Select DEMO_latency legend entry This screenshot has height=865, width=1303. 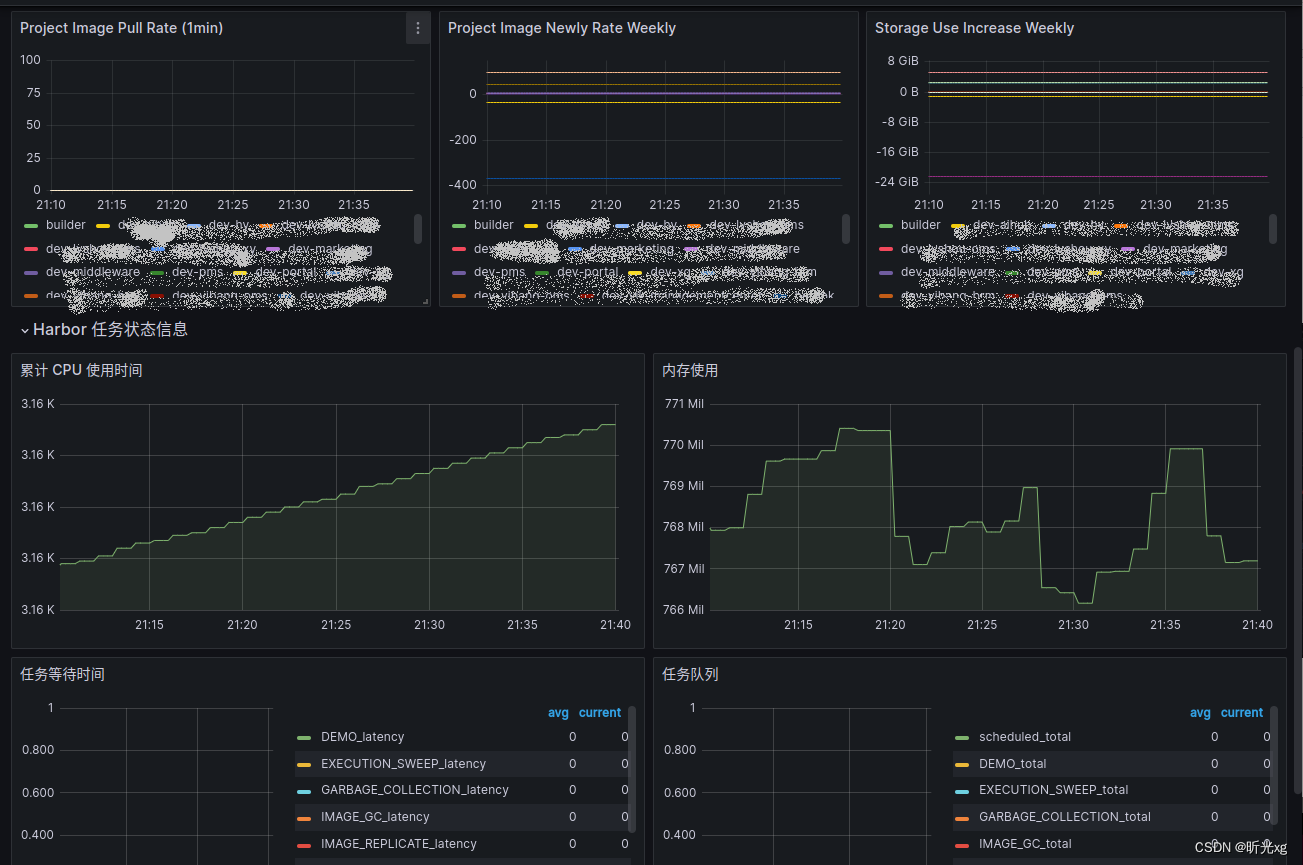click(363, 737)
